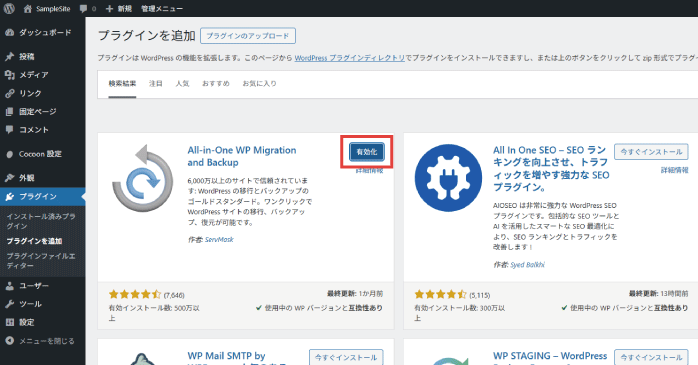Screen dimensions: 698x365
Task: Click 最終更新: 1か月前 text
Action: (x=355, y=294)
